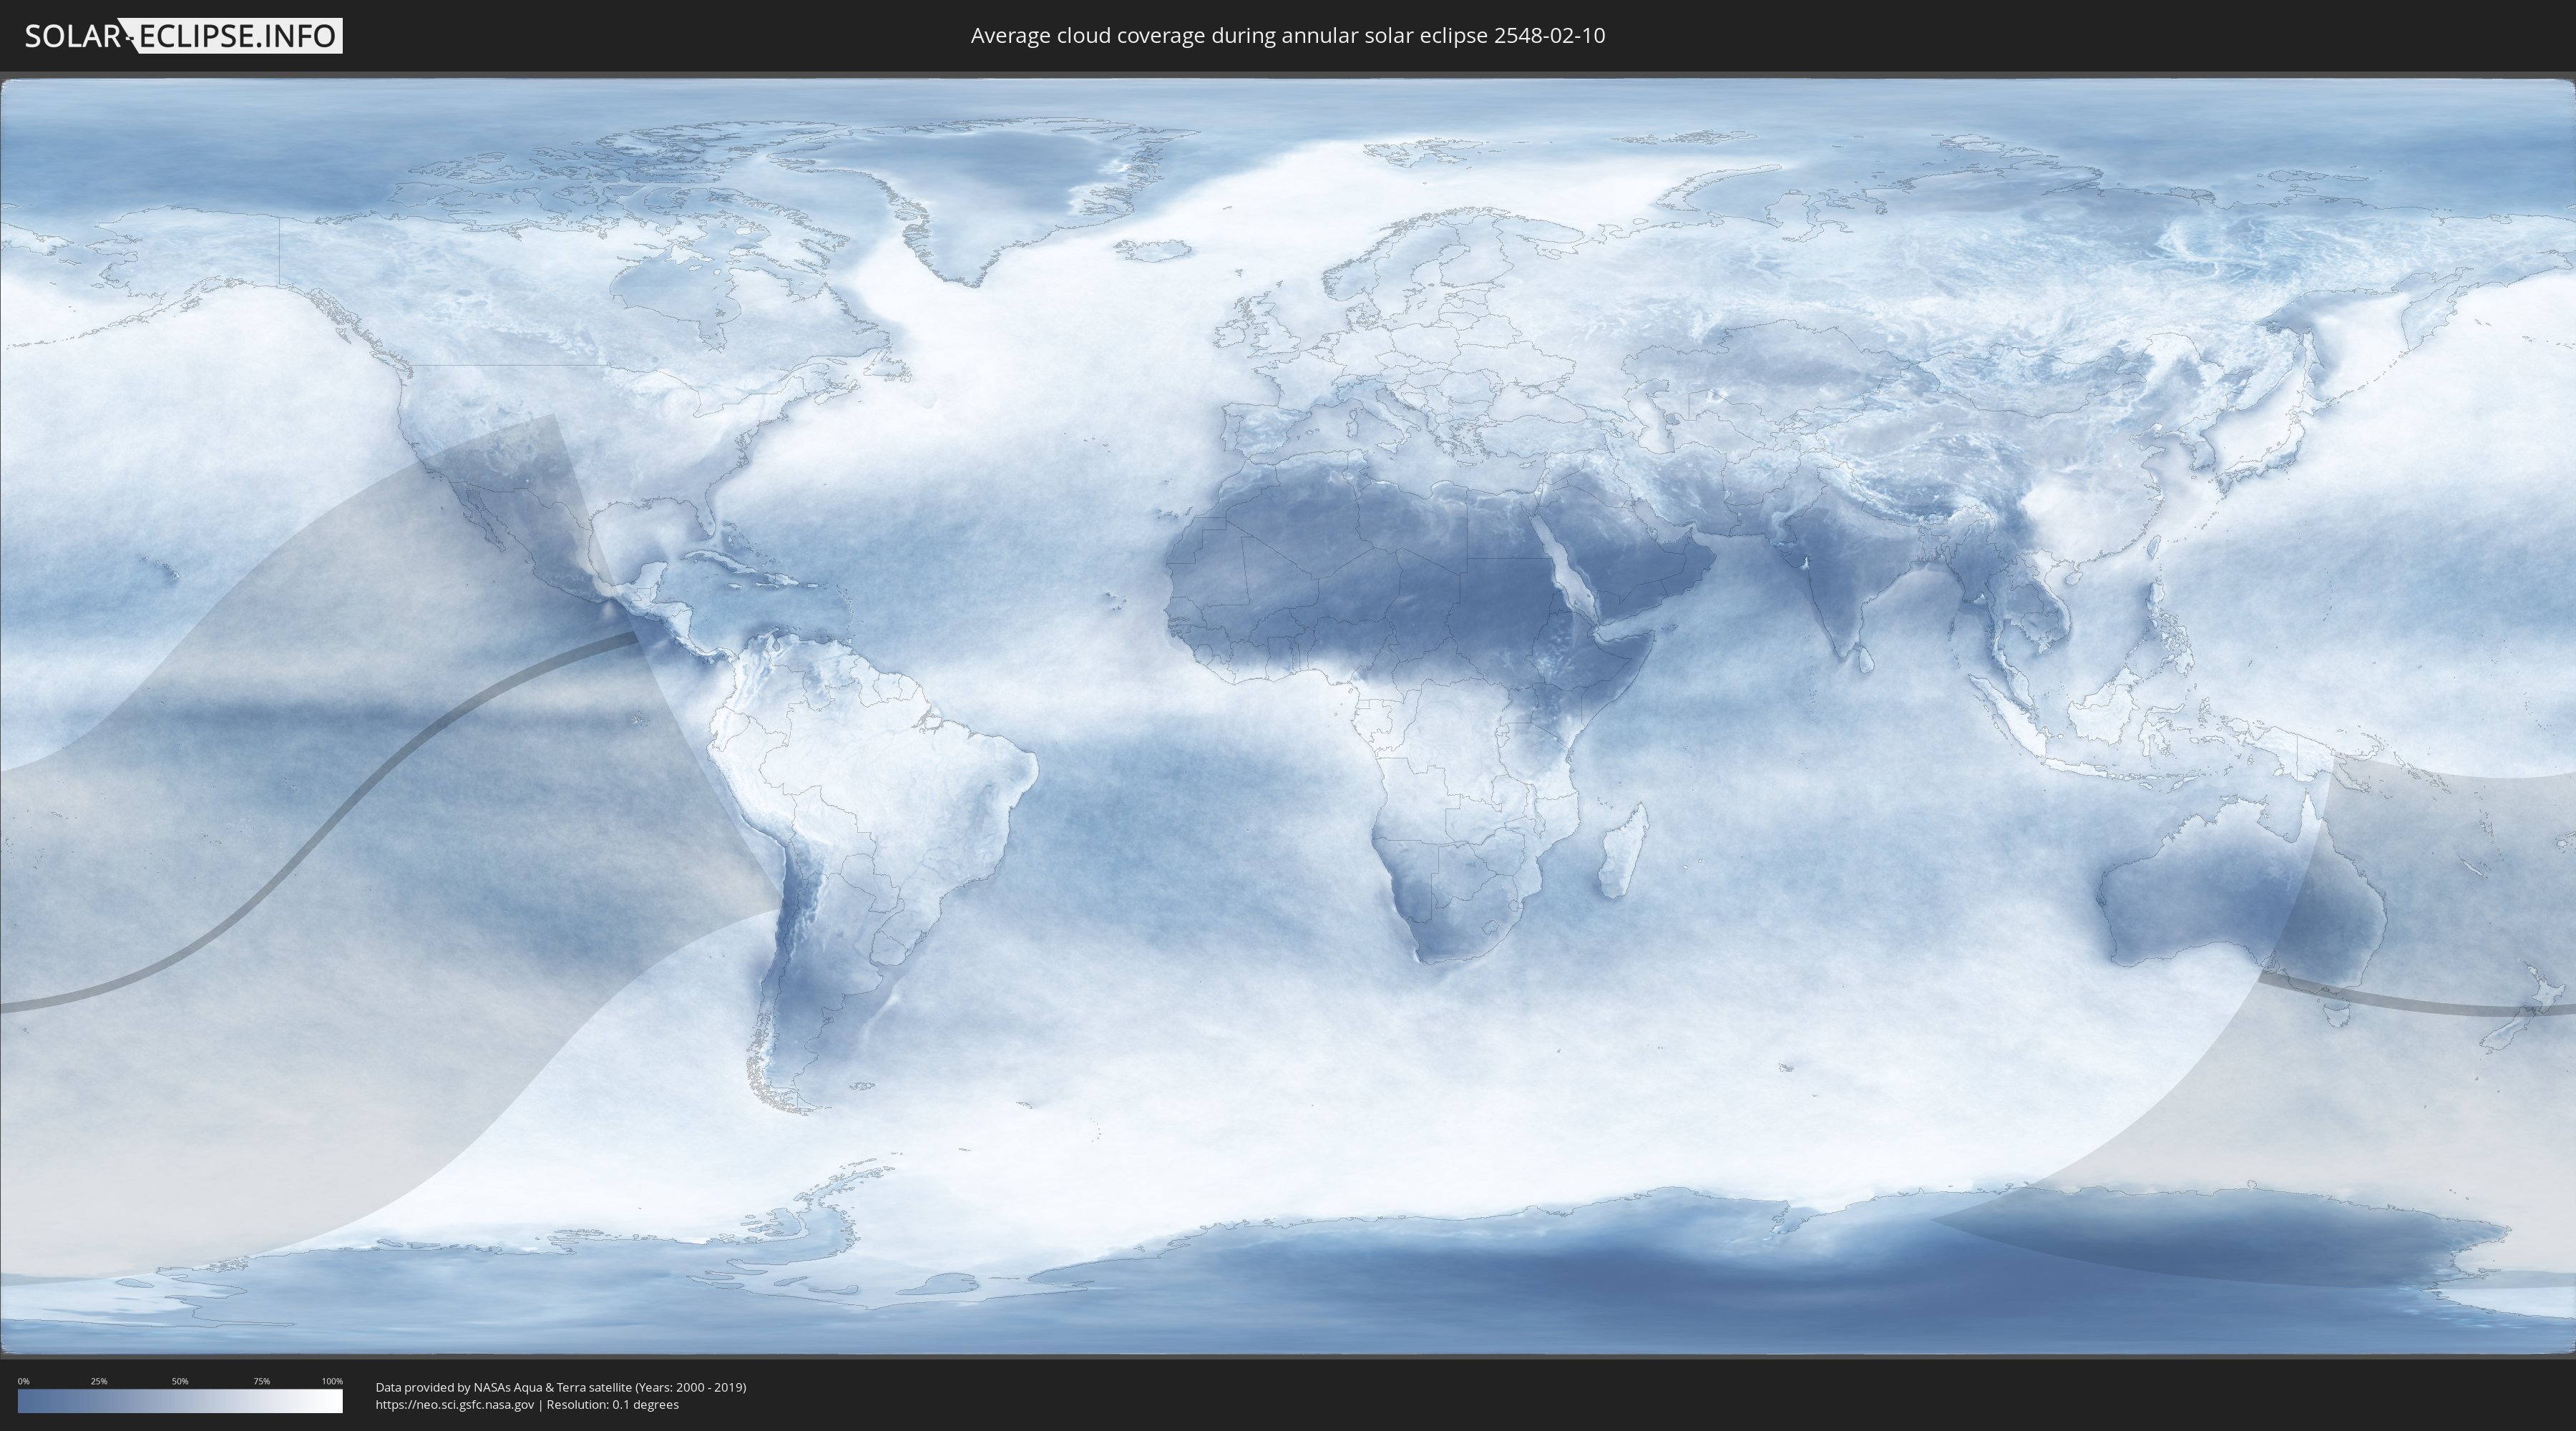
Task: Click the SOLAR-ECLIPSE.INFO logo
Action: tap(183, 36)
